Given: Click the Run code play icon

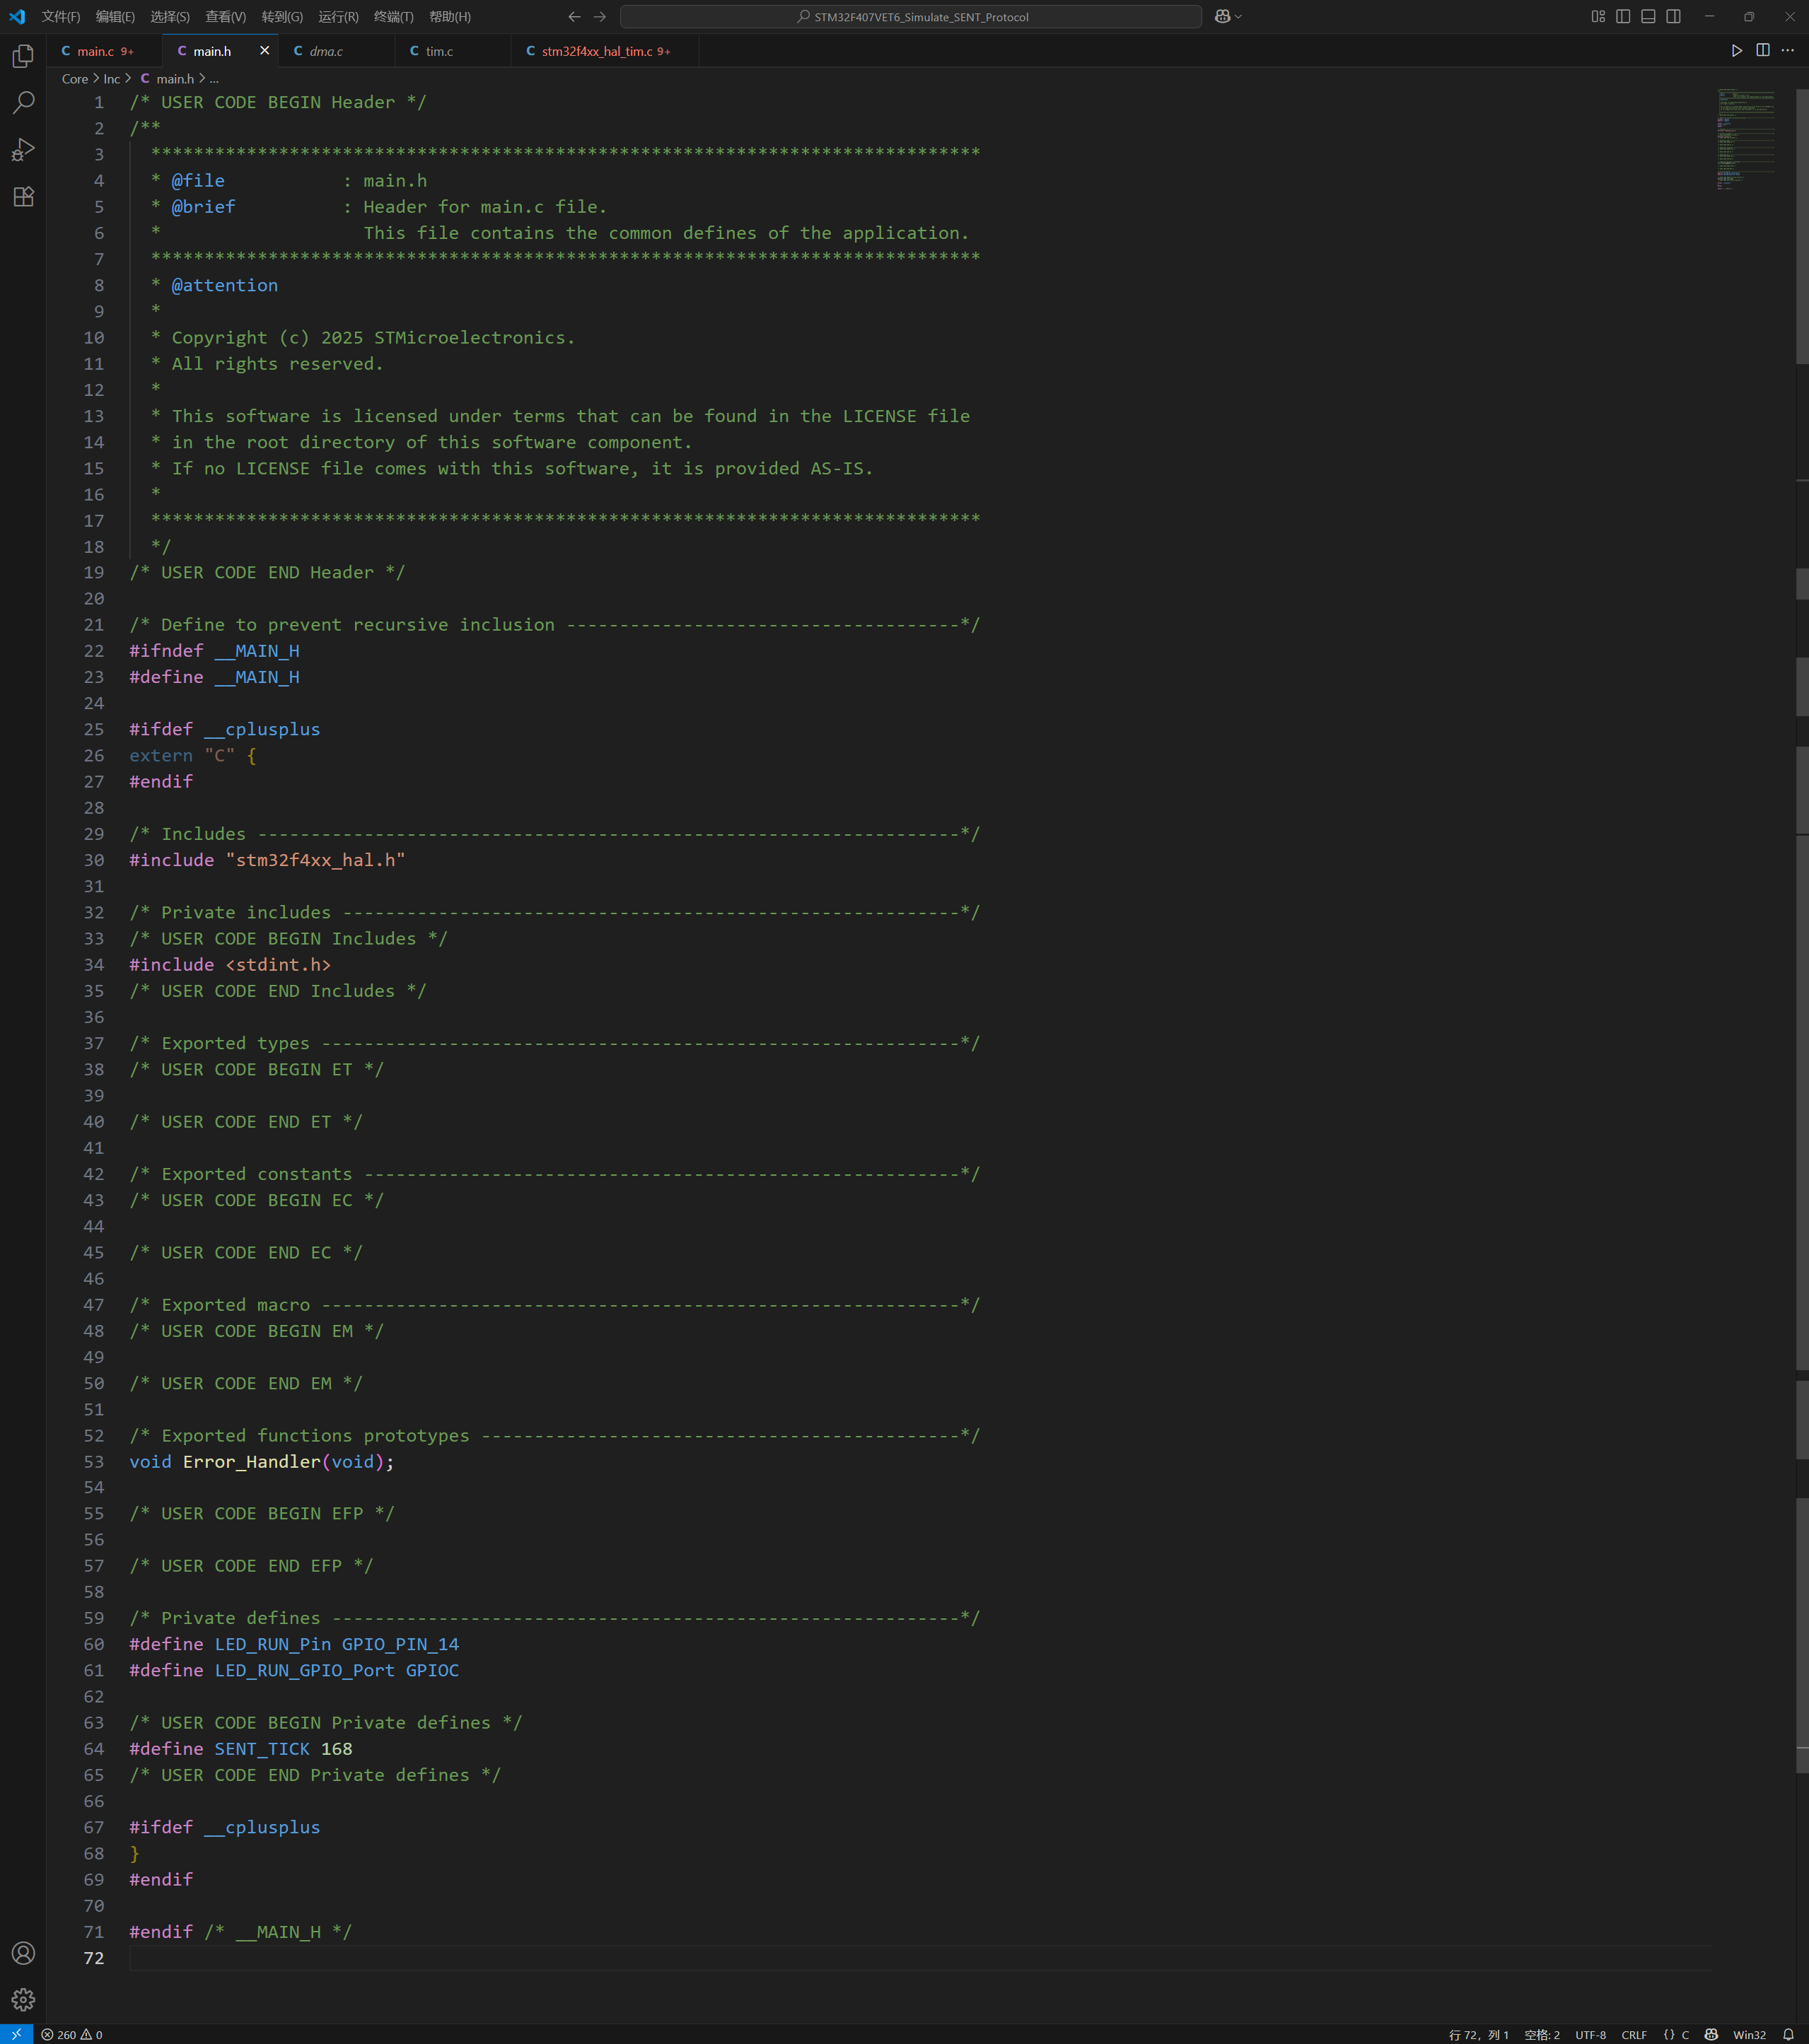Looking at the screenshot, I should (1737, 51).
